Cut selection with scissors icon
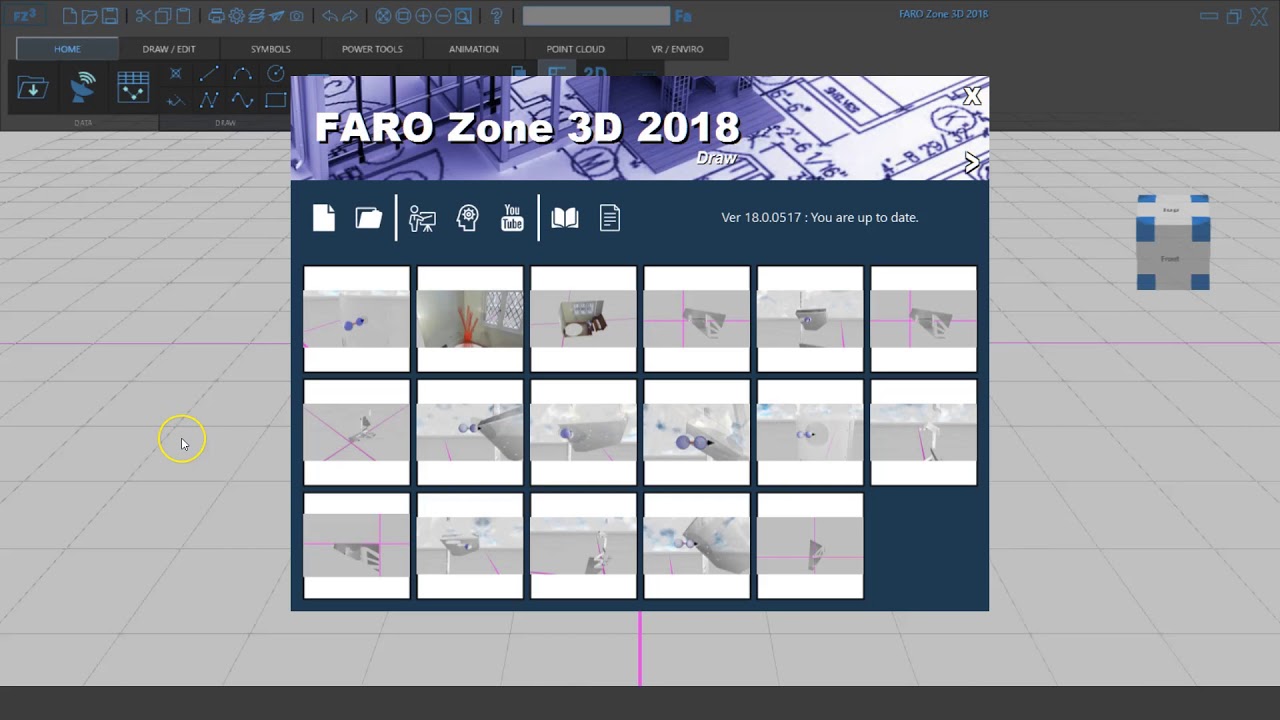Image resolution: width=1280 pixels, height=720 pixels. click(143, 16)
